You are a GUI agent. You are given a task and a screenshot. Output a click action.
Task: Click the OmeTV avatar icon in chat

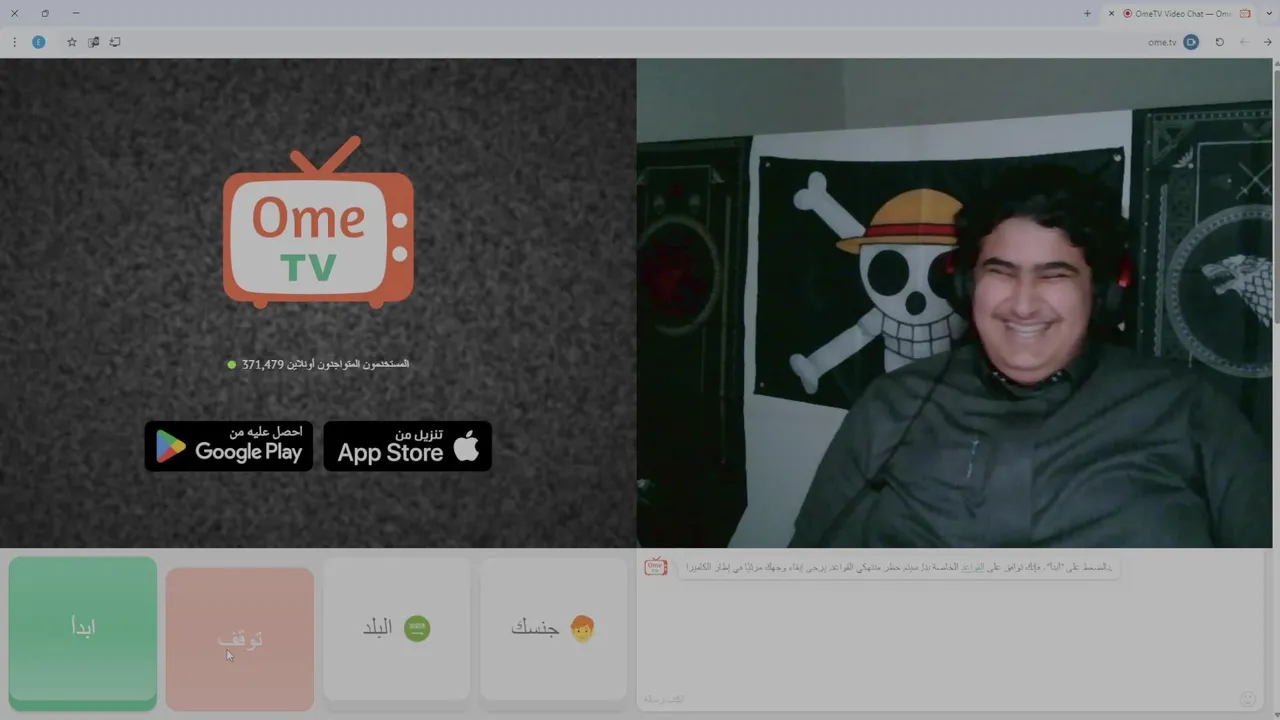click(x=656, y=567)
